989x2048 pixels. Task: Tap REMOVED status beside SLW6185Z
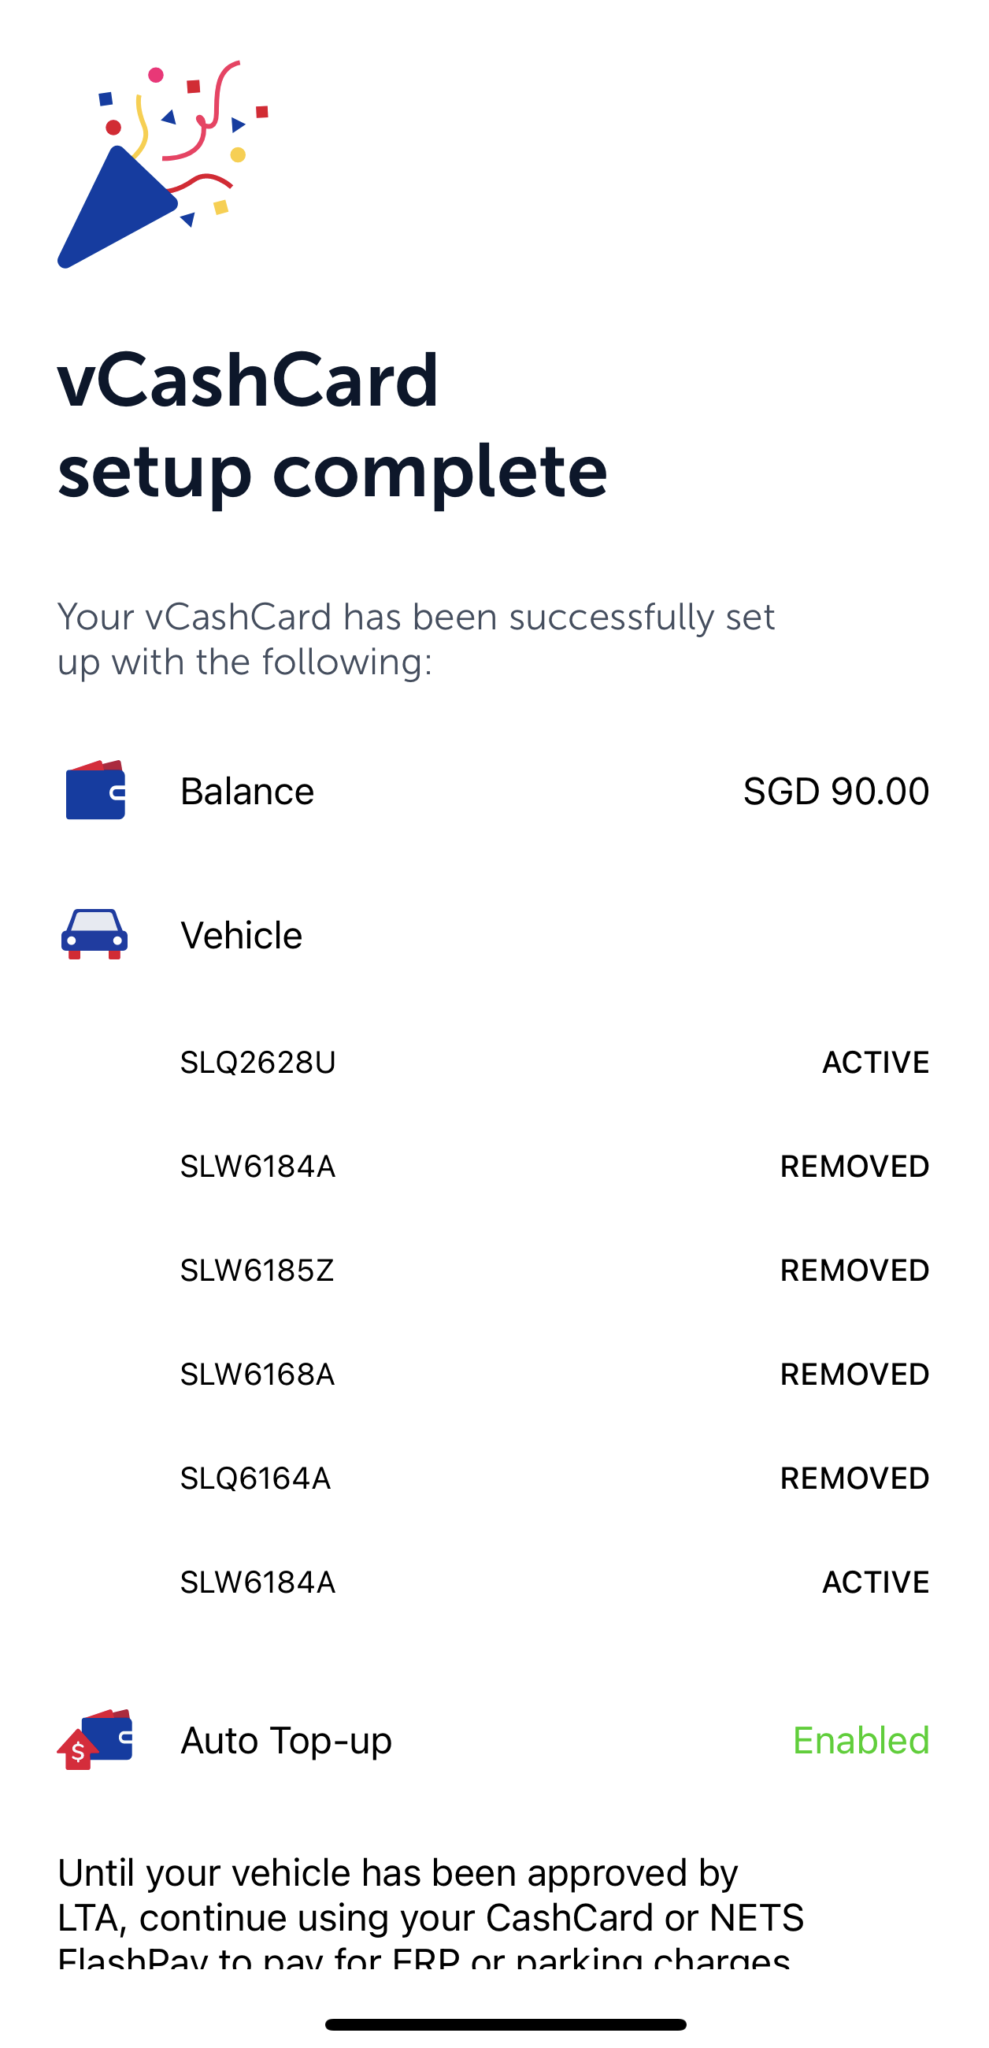click(x=854, y=1269)
